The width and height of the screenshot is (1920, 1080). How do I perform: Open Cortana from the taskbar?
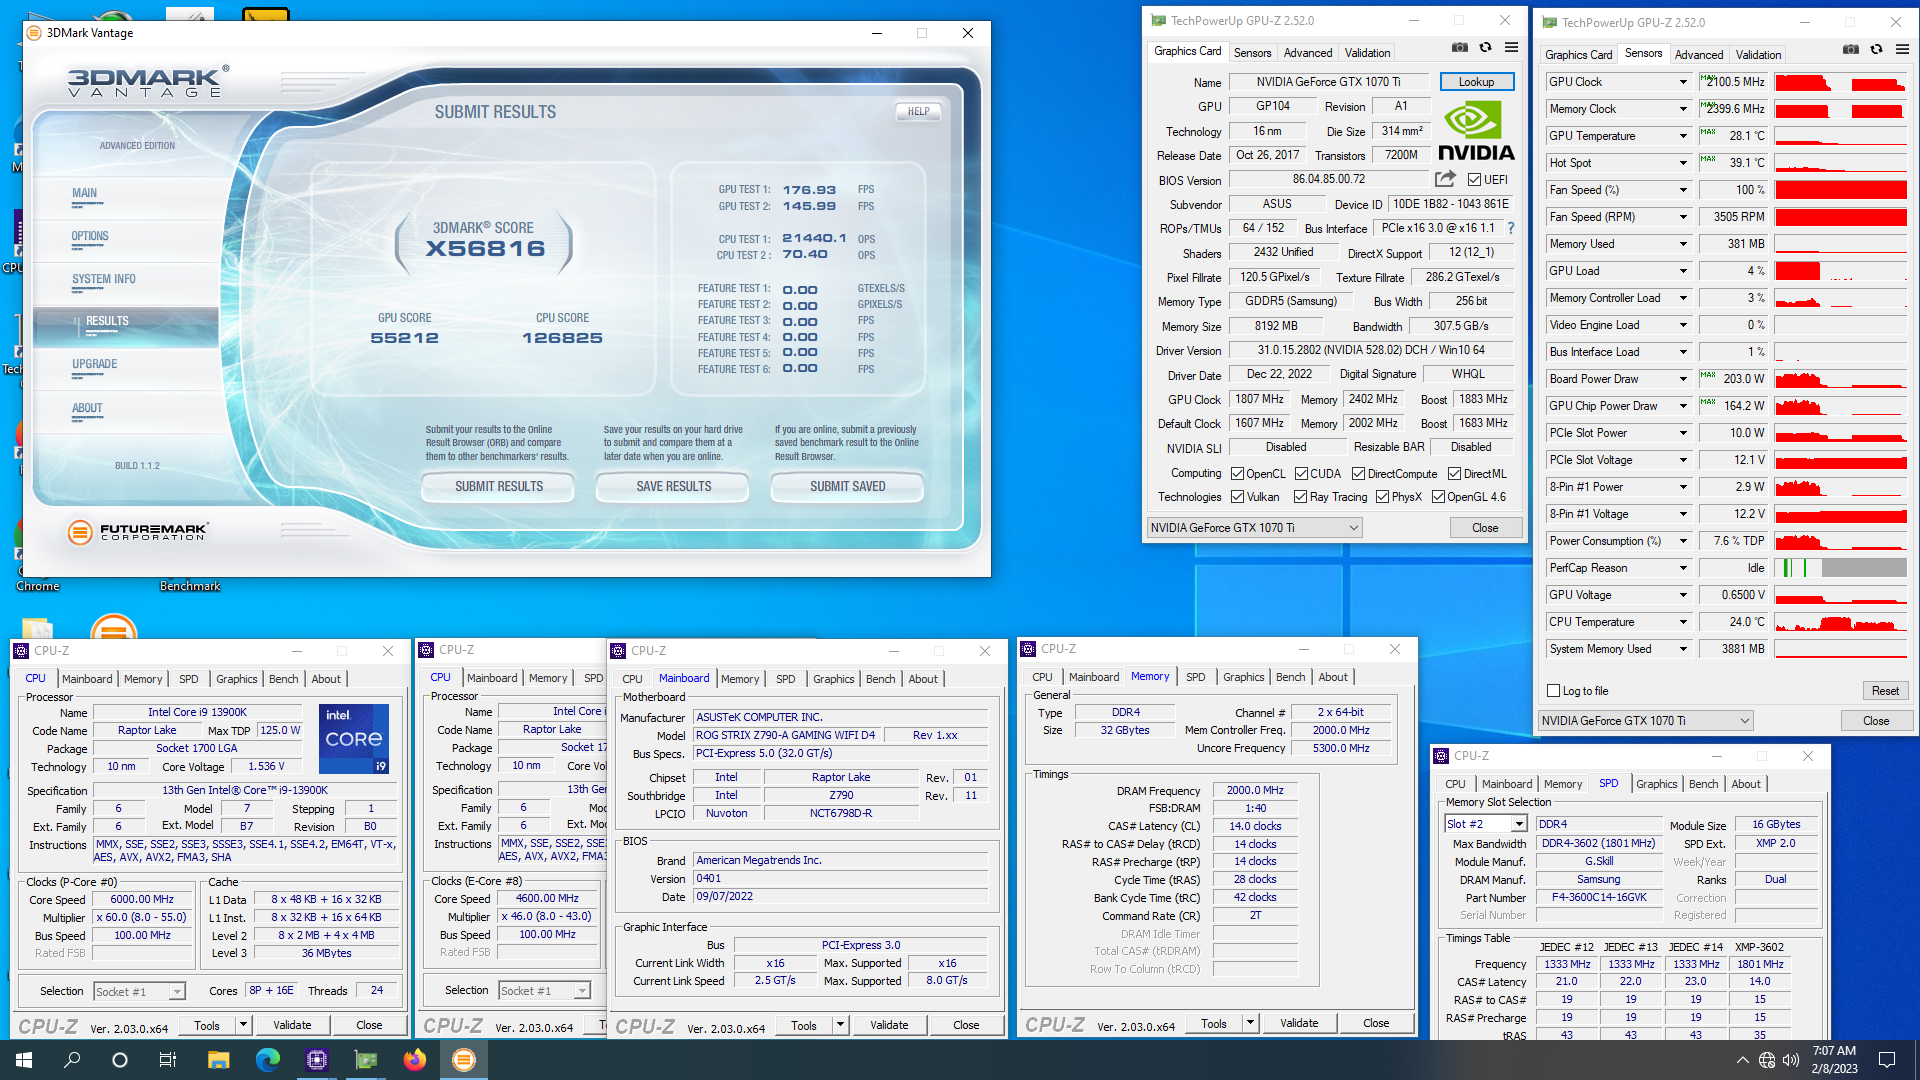click(120, 1060)
